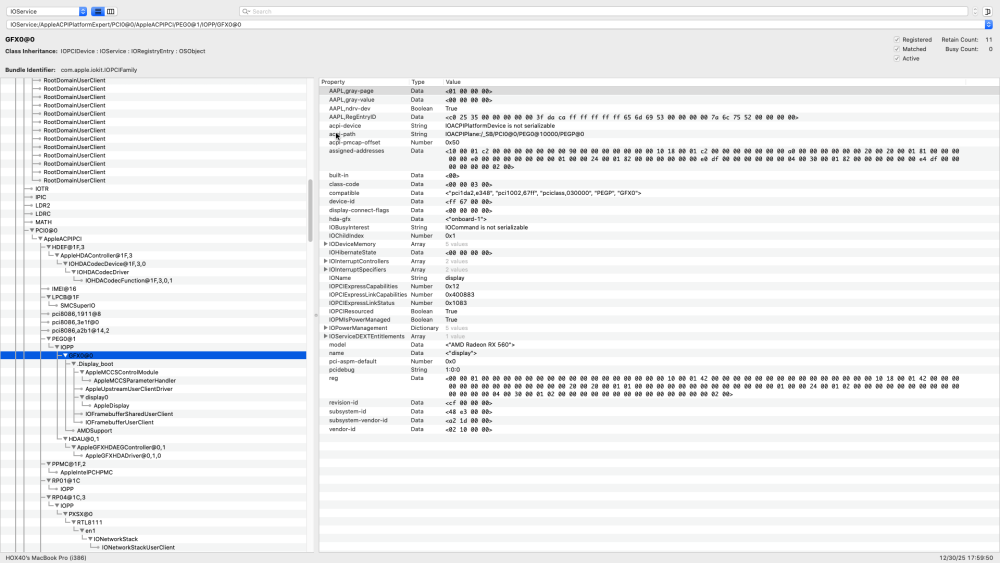Select the selected GFX0@0 tree row
Viewport: 1000px width, 563px height.
153,355
